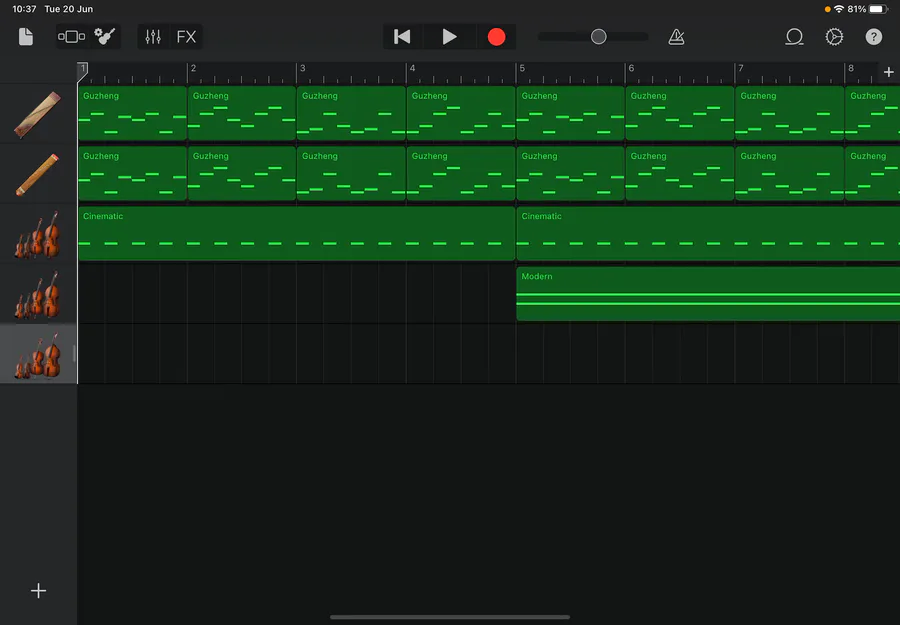Select second-track Guzheng region at bar 3
This screenshot has height=625, width=900.
[x=351, y=173]
